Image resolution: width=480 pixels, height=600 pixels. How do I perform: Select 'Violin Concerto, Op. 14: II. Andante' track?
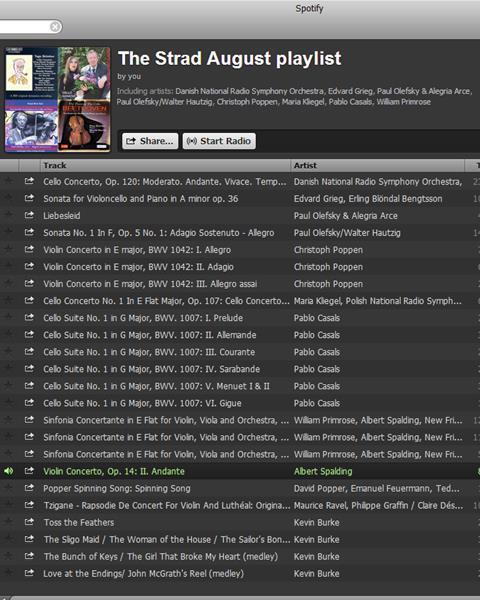(x=114, y=471)
